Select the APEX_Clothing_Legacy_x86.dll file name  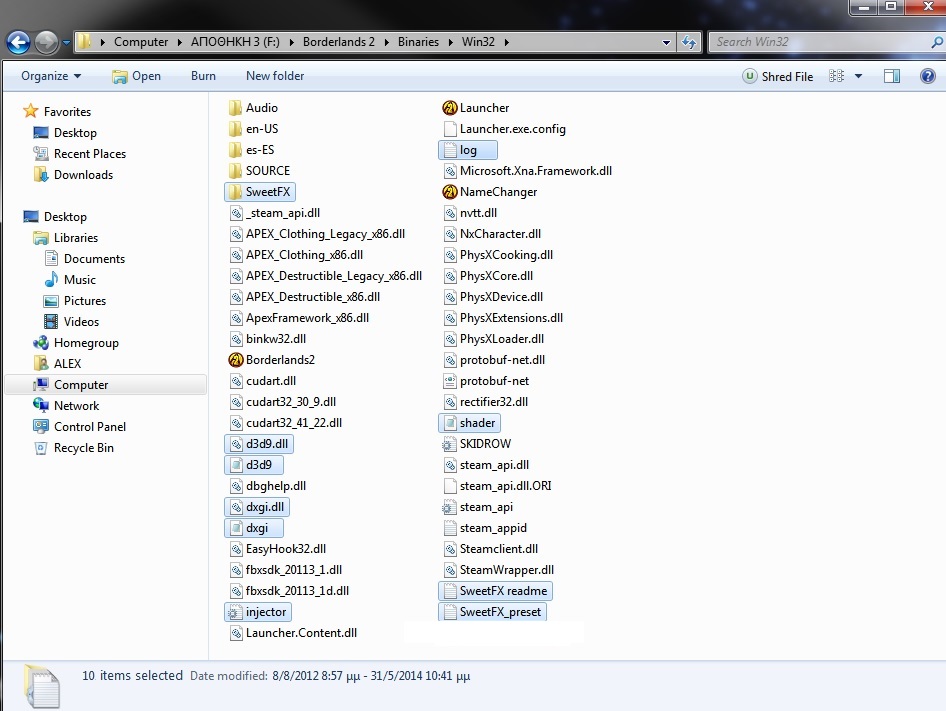click(x=325, y=234)
